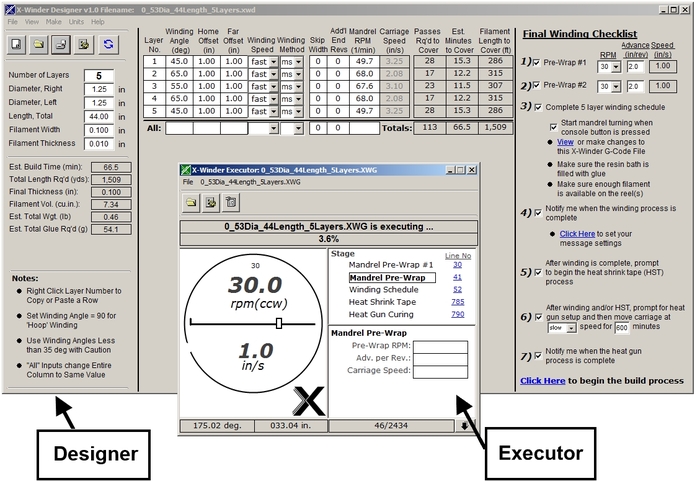The image size is (700, 481).
Task: Click the New file icon in Designer toolbar
Action: click(17, 44)
